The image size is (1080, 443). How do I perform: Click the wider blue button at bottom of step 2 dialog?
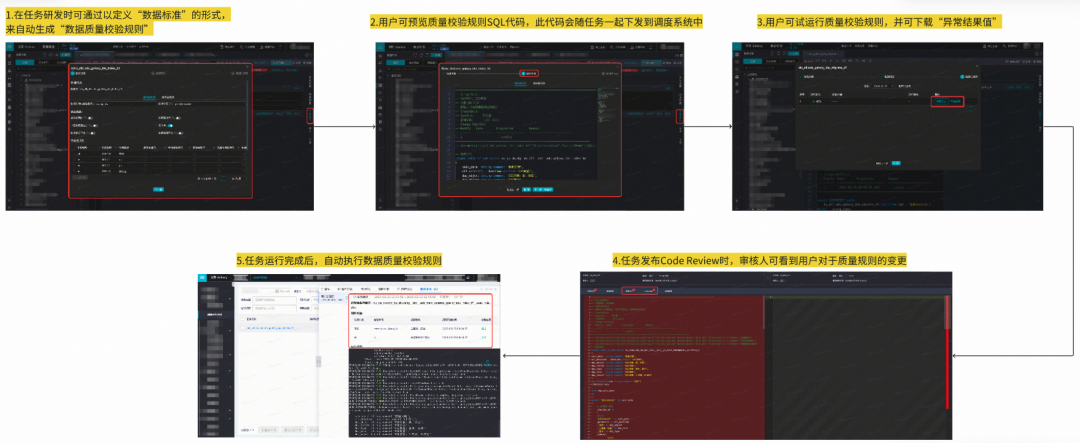tap(544, 189)
